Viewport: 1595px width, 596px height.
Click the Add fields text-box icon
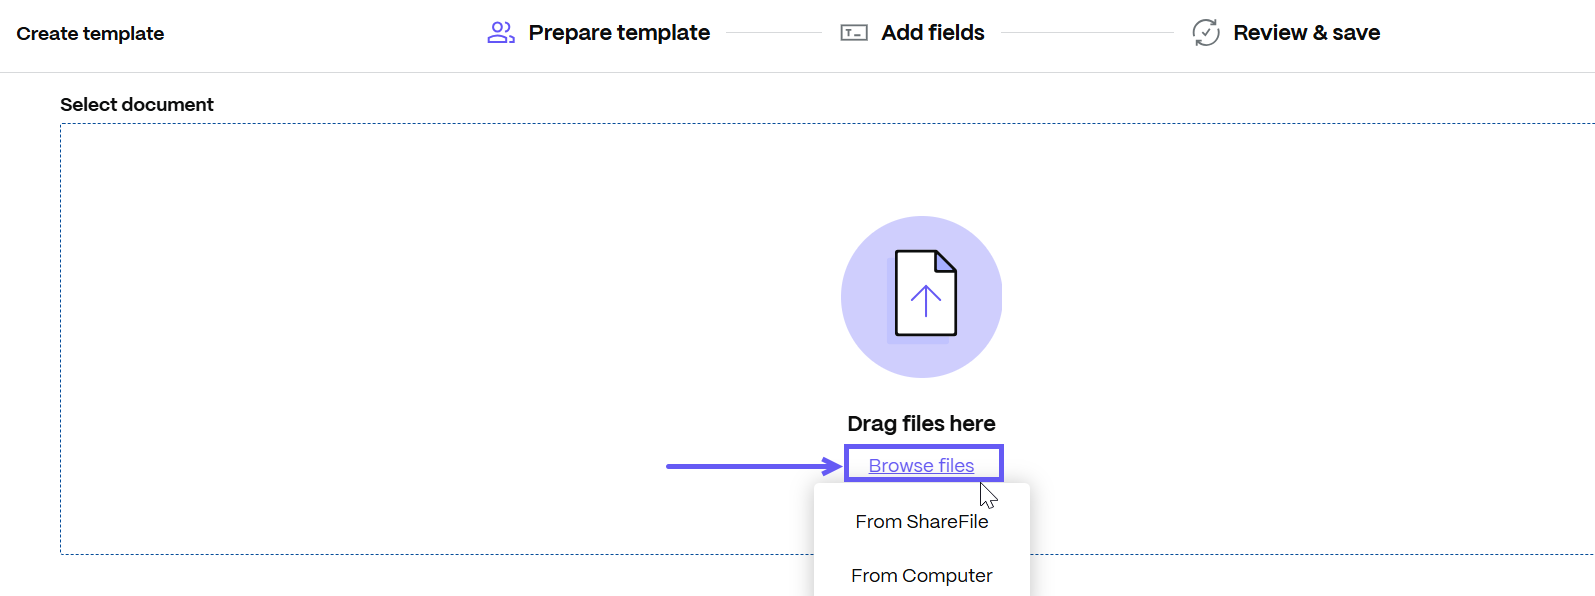[853, 33]
